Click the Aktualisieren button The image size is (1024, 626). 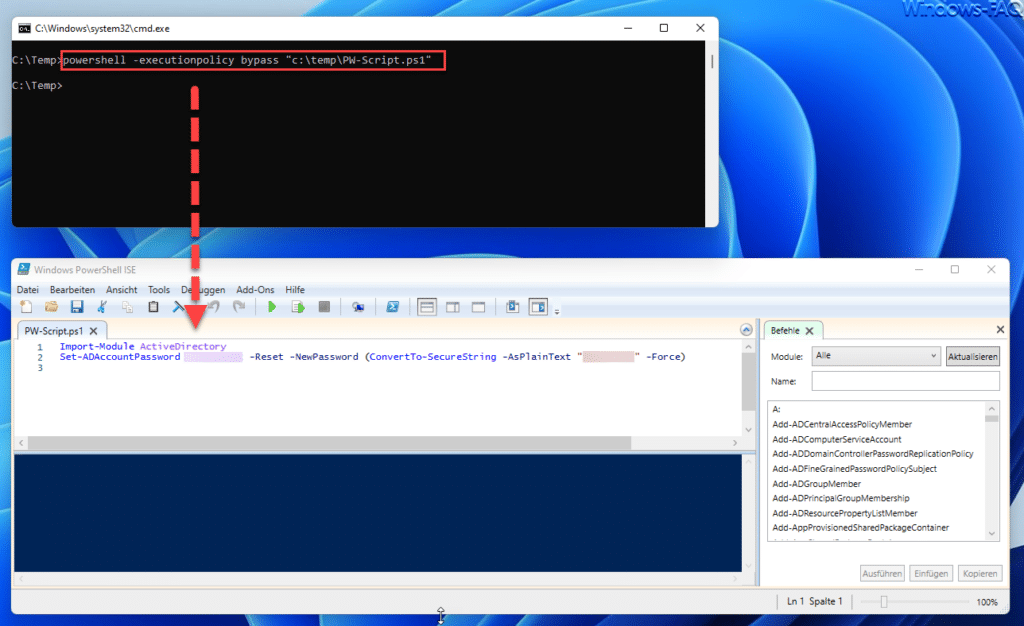tap(972, 356)
